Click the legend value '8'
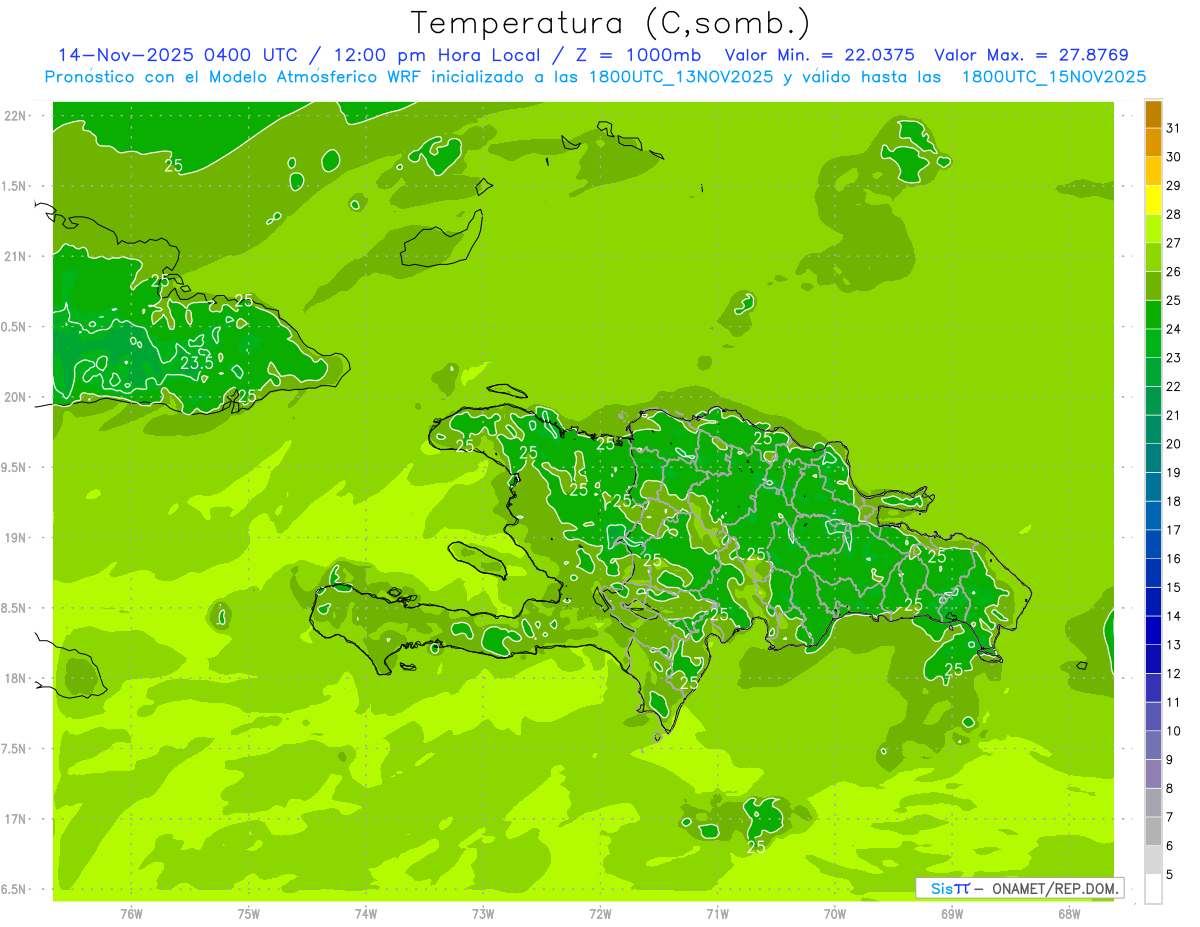The height and width of the screenshot is (927, 1200). point(1170,789)
